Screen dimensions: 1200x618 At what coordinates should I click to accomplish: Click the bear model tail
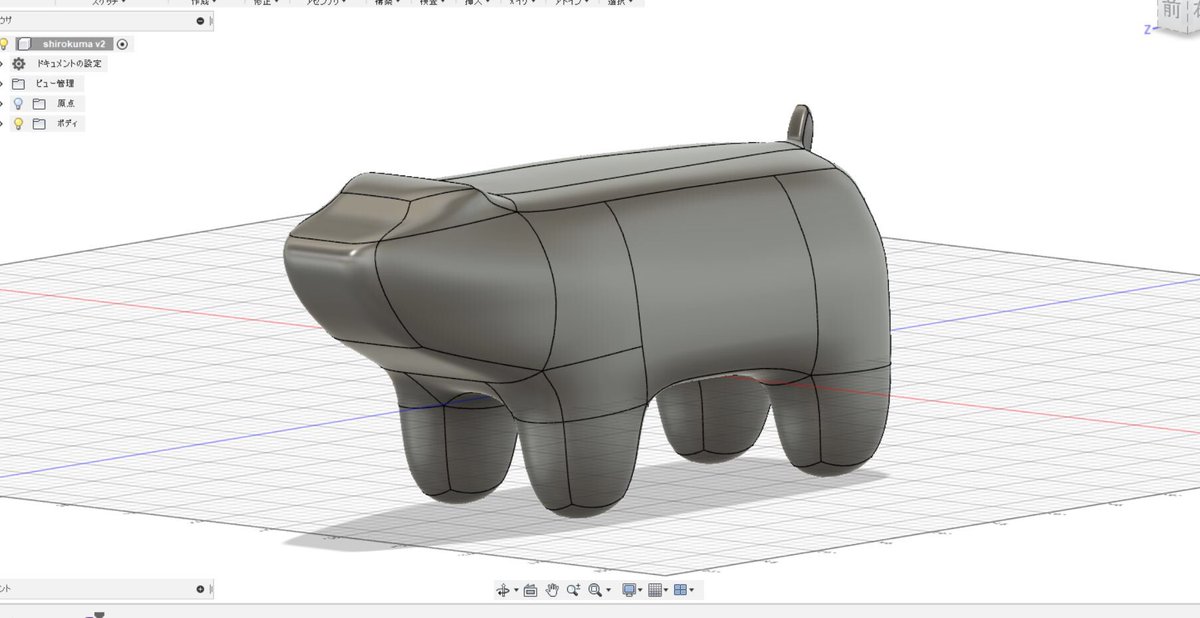tap(801, 126)
